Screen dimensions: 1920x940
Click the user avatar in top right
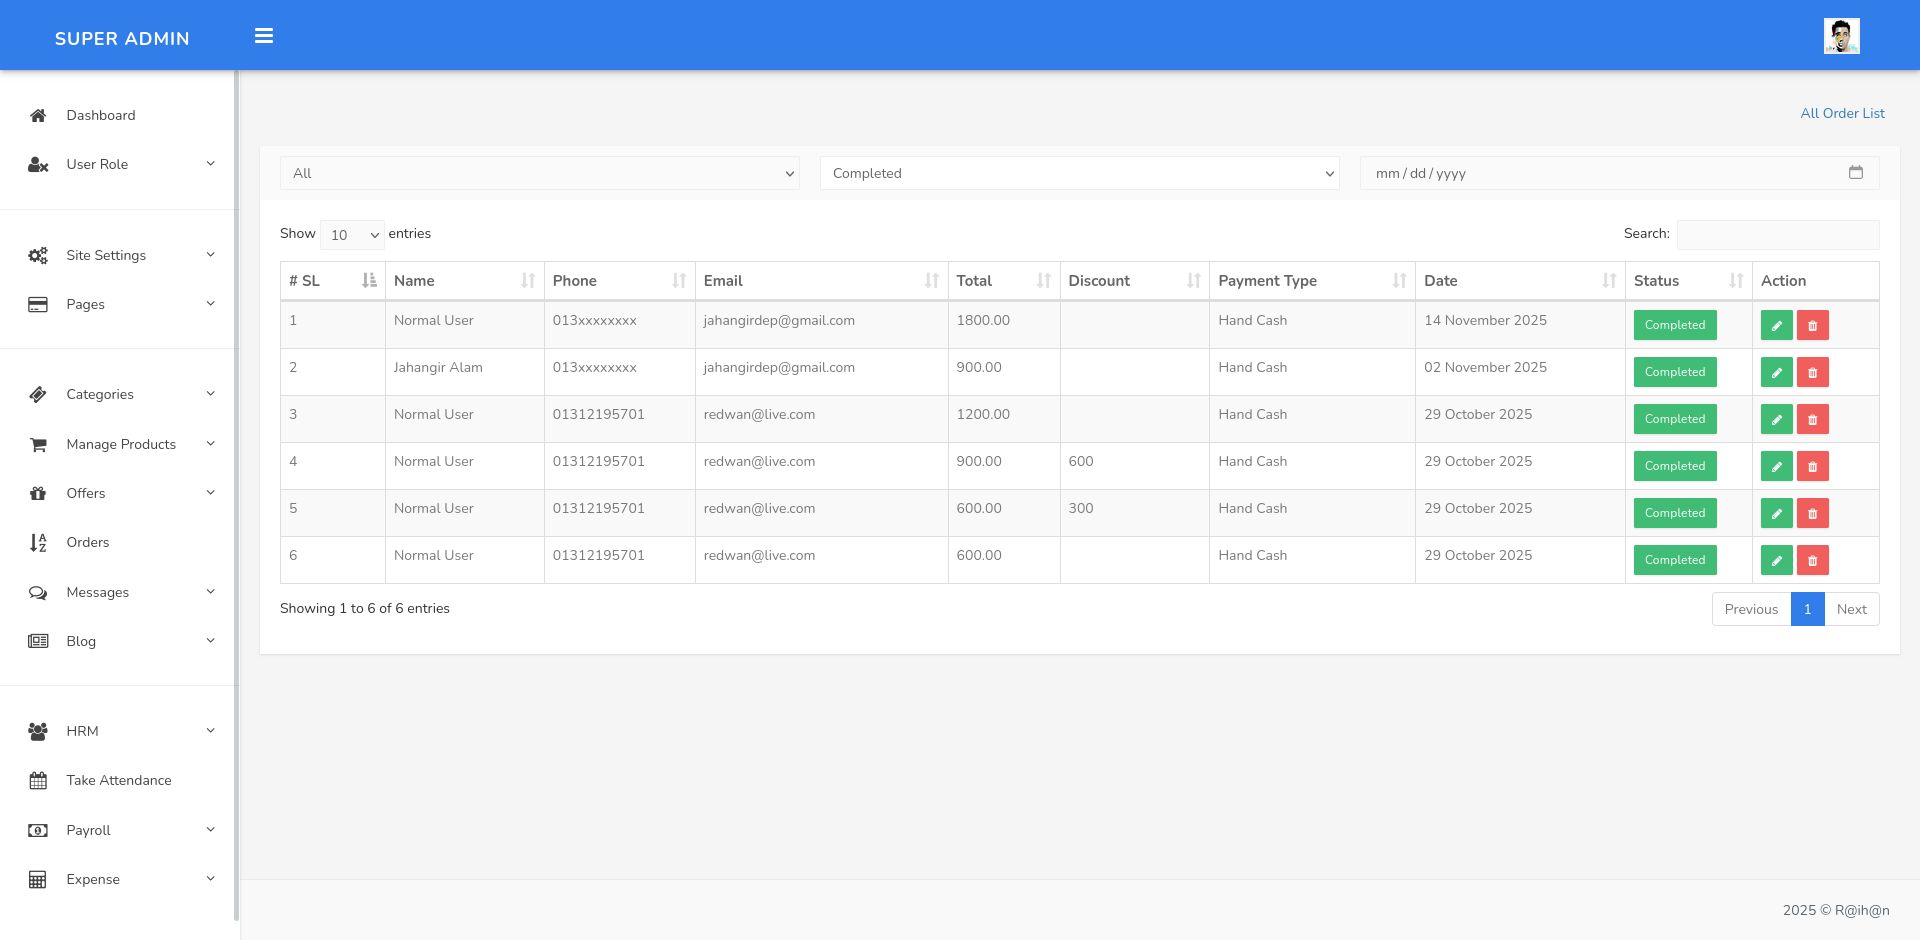click(1840, 36)
